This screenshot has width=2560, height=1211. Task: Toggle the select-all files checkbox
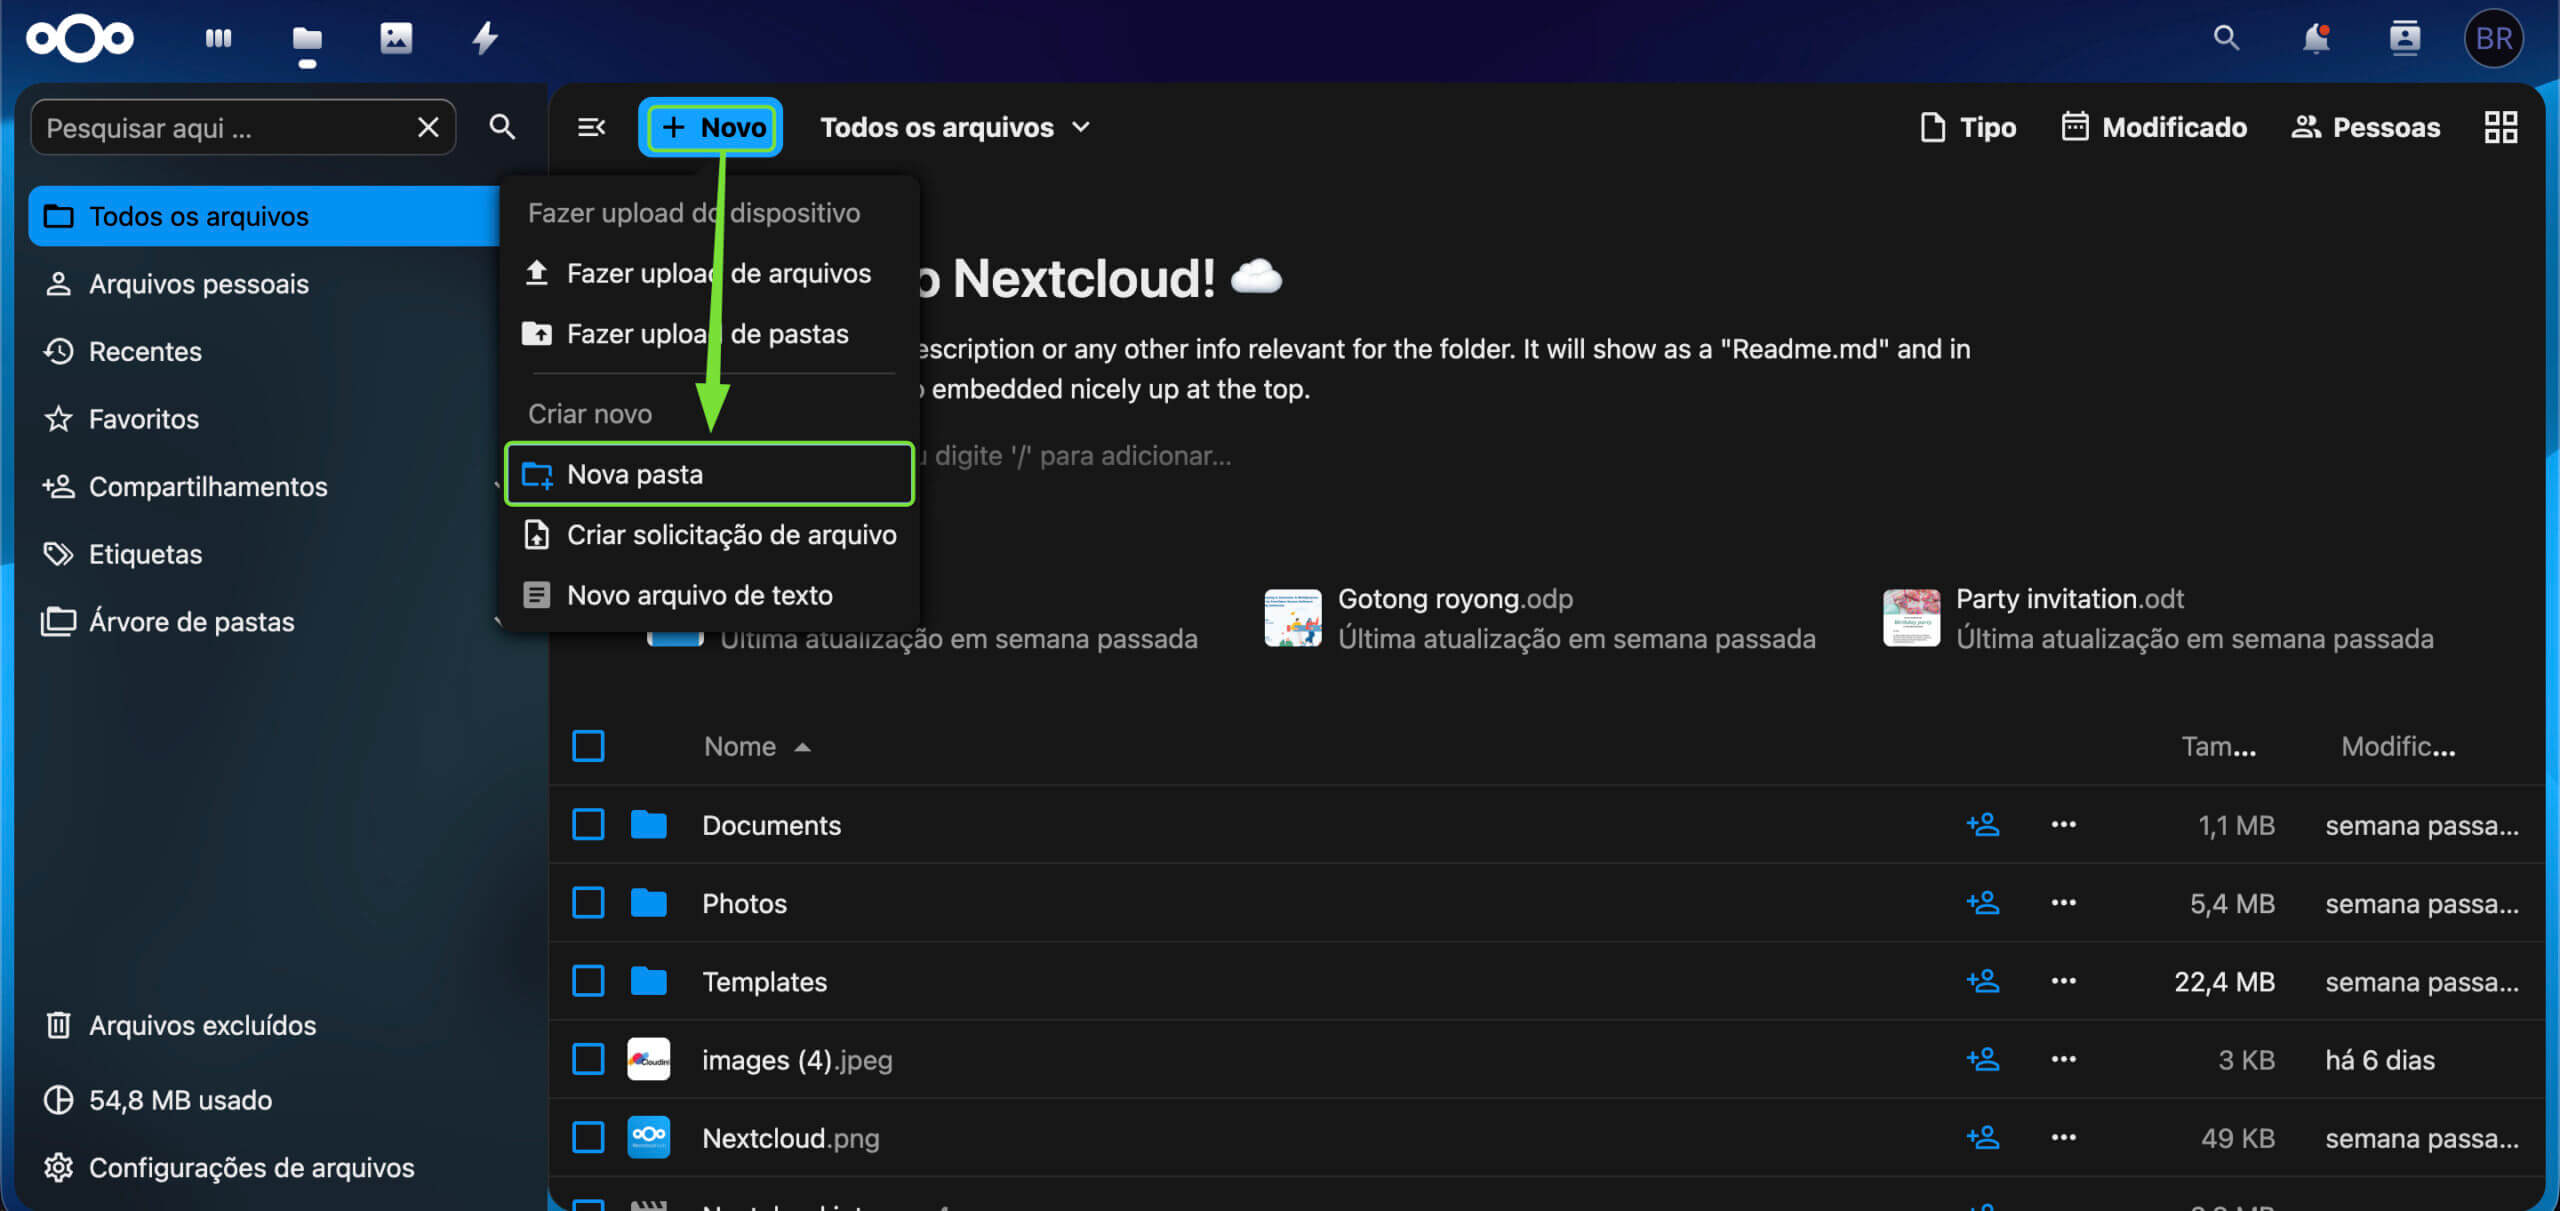tap(588, 746)
